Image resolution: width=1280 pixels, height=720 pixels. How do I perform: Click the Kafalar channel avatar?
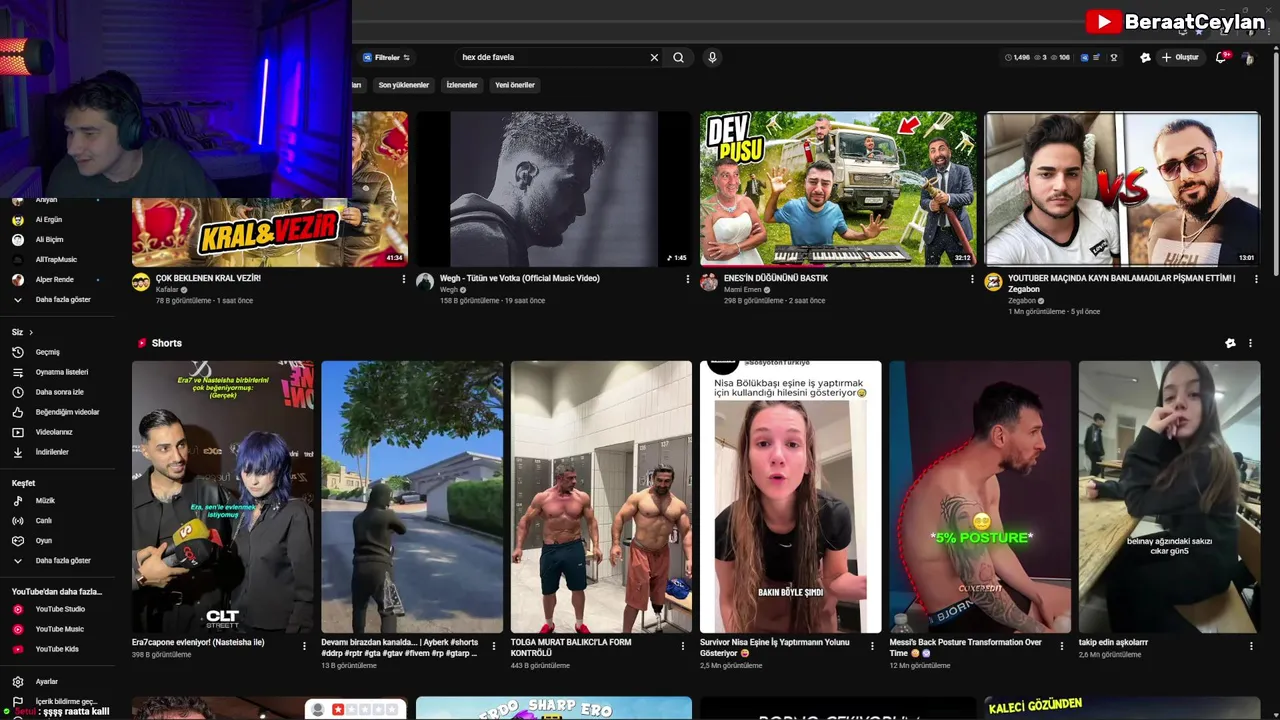pos(141,282)
